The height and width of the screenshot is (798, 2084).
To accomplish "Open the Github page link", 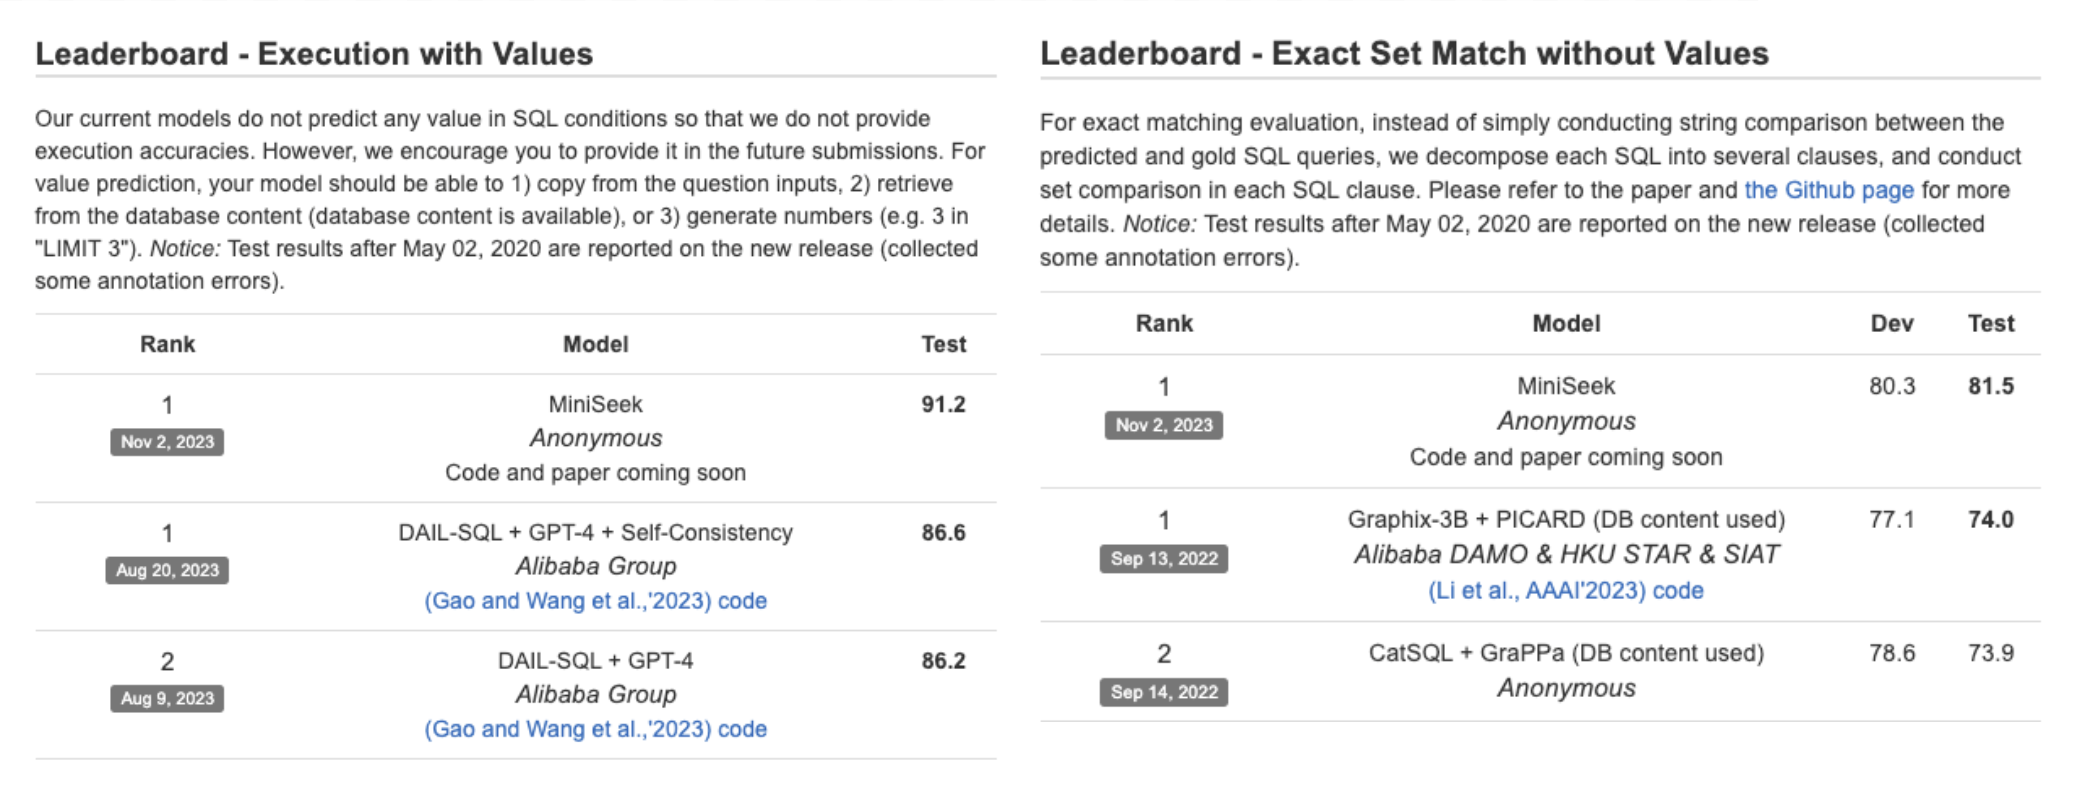I will pos(1828,190).
